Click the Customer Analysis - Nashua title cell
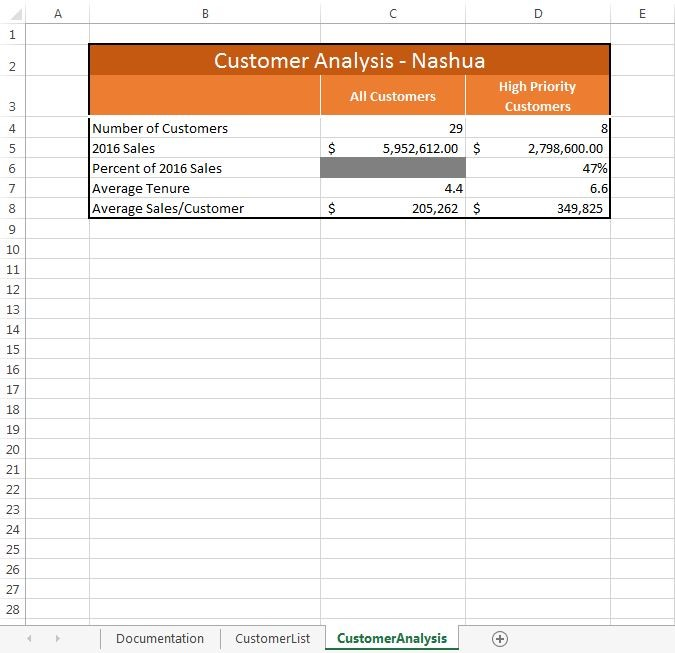Image resolution: width=675 pixels, height=653 pixels. (350, 60)
